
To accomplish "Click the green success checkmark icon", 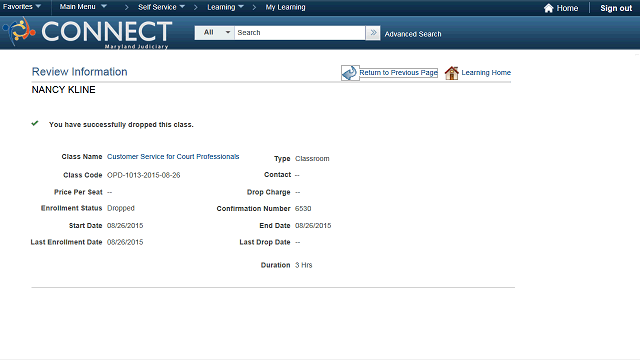I will tap(35, 123).
